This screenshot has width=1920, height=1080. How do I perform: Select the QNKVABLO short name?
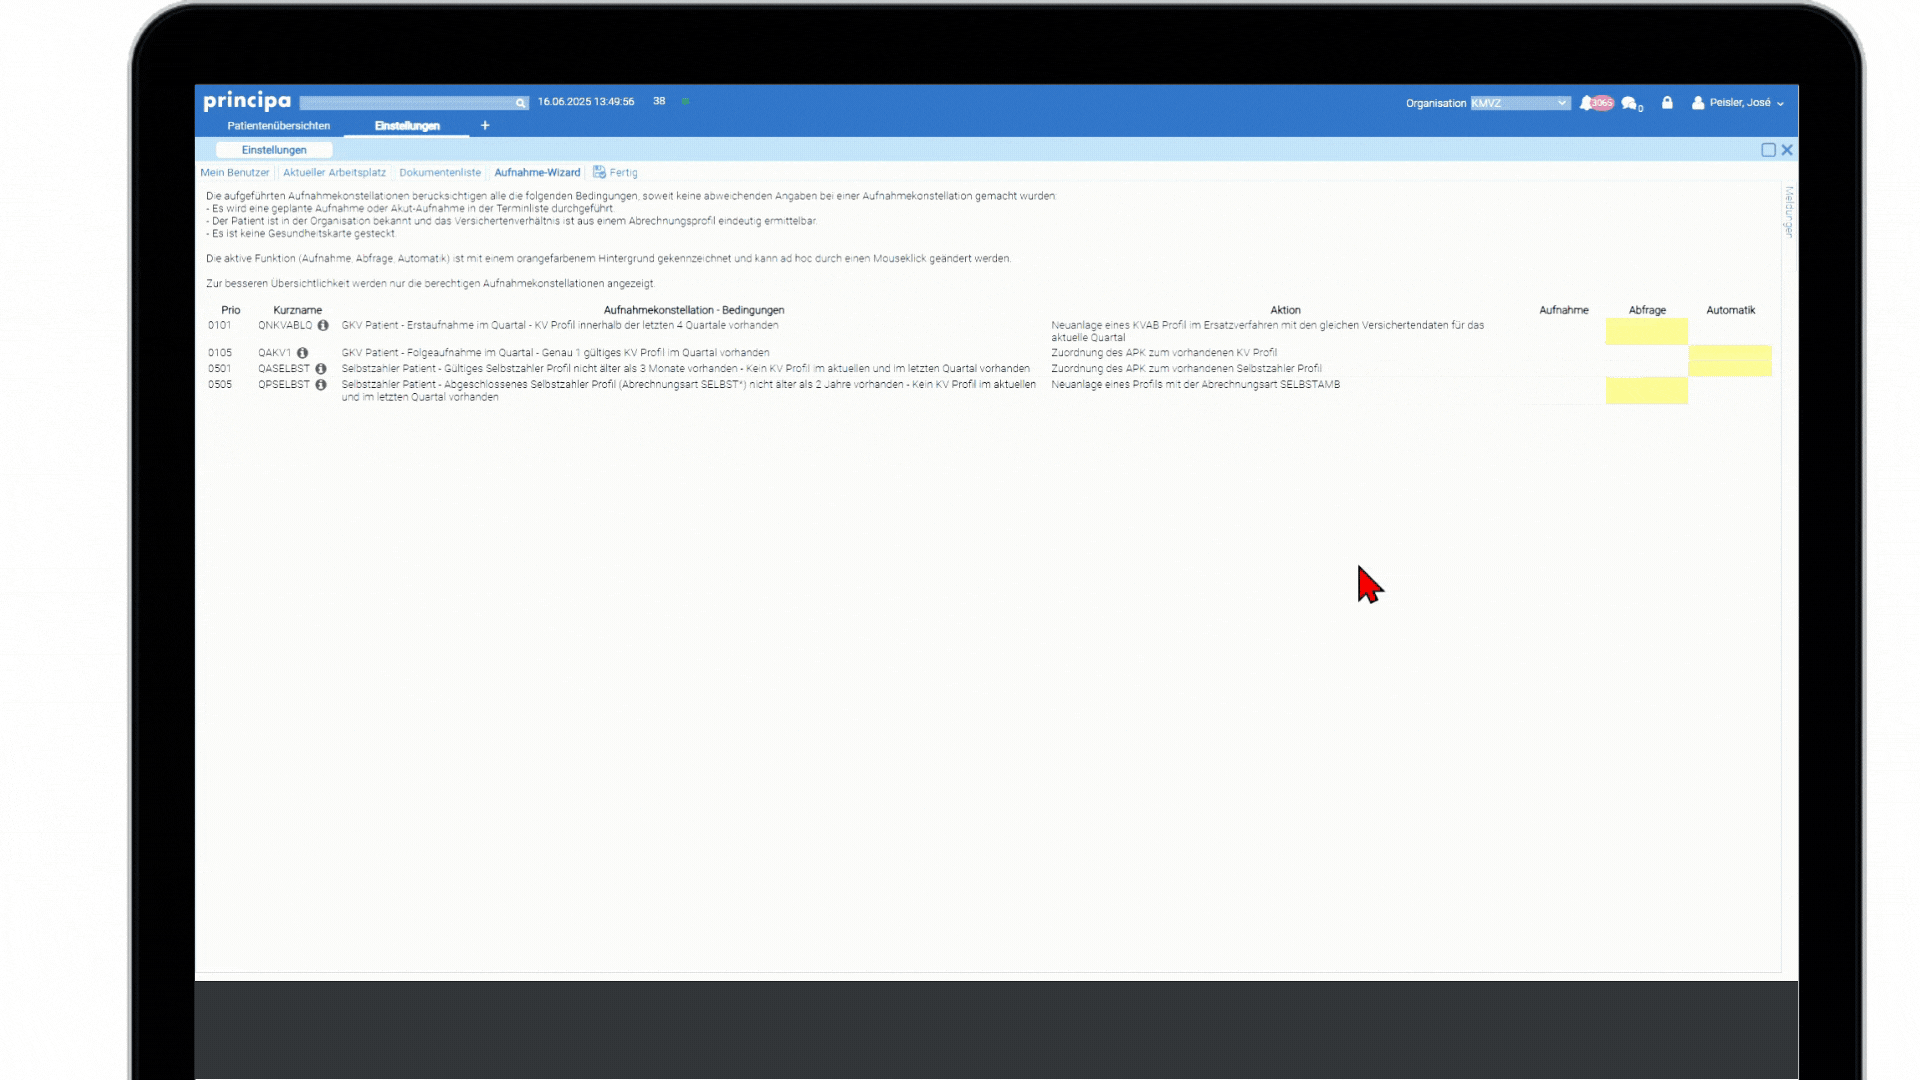285,326
